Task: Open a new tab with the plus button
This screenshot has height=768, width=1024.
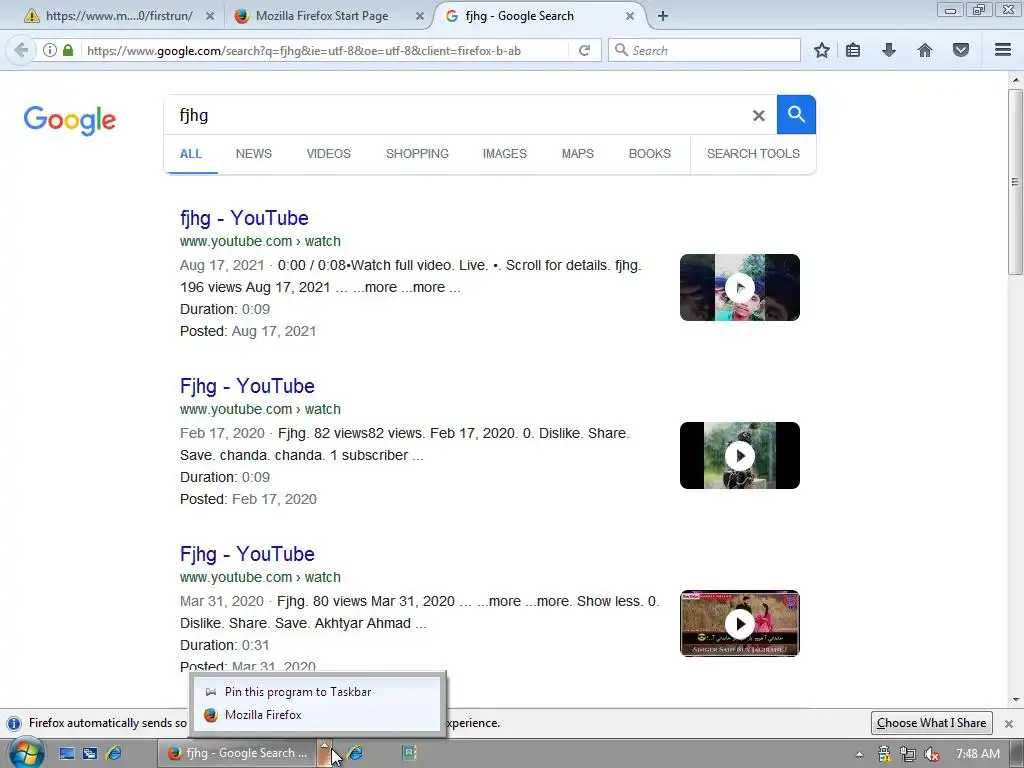Action: (663, 16)
